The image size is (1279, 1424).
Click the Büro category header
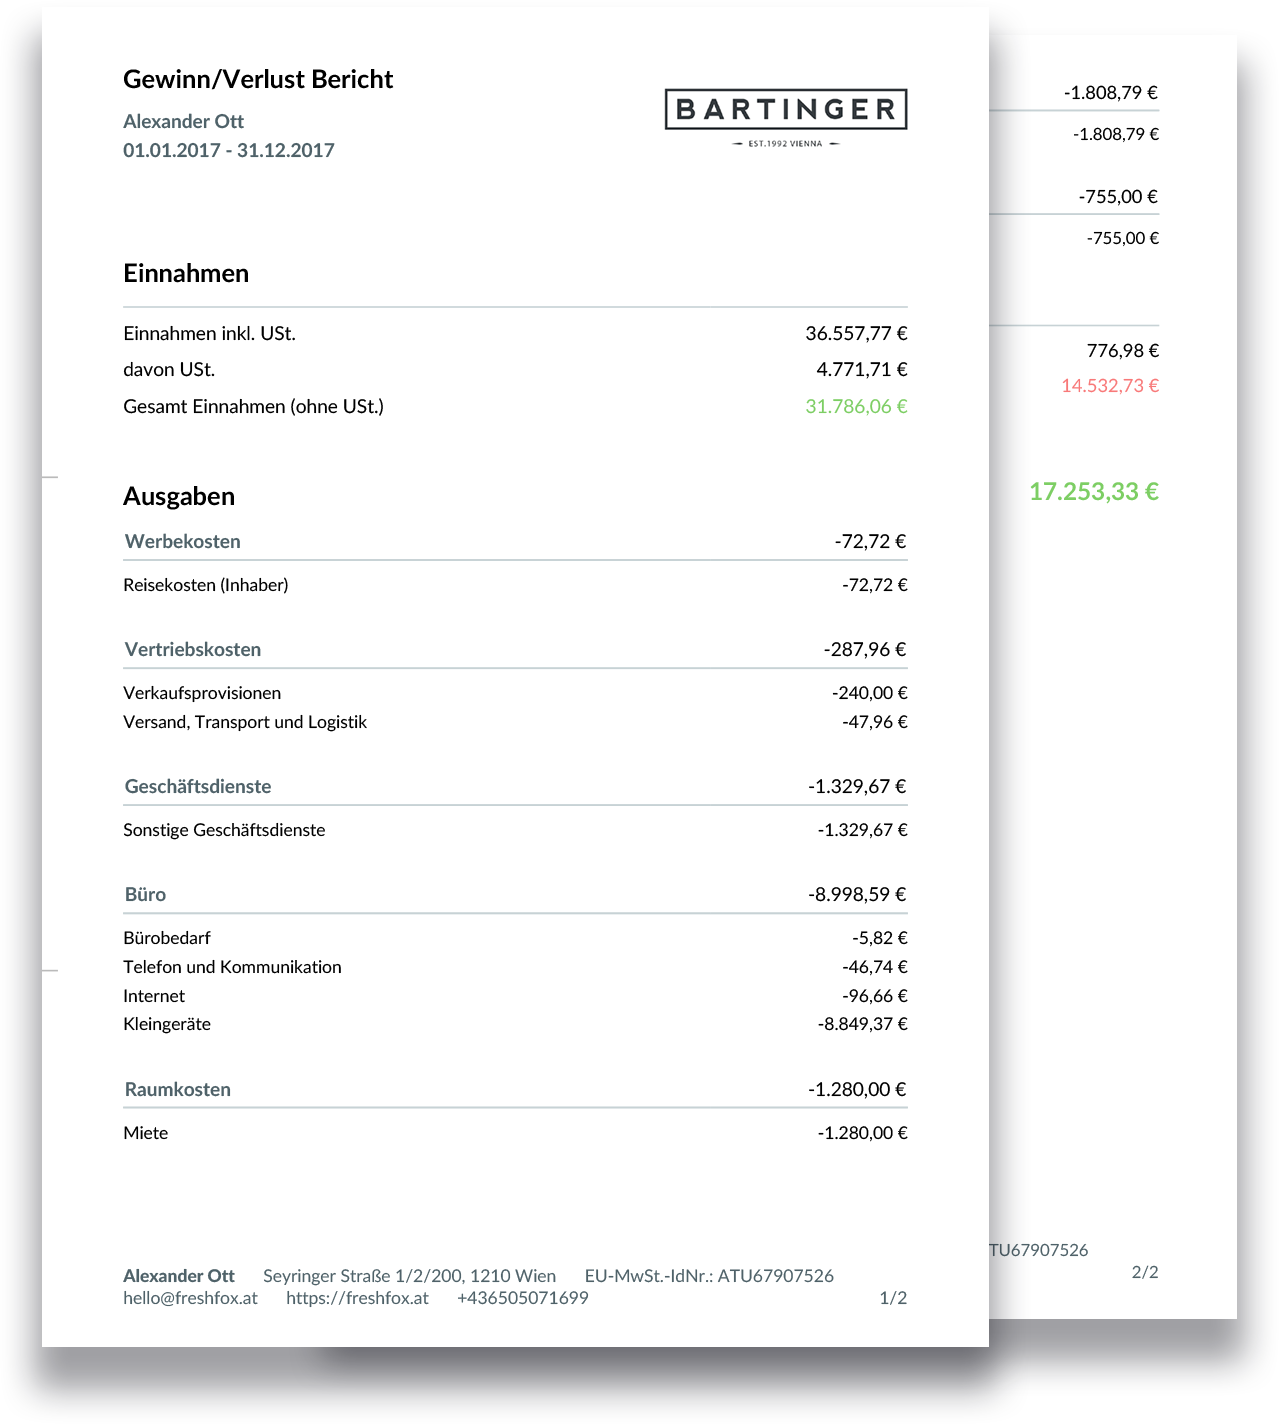145,894
